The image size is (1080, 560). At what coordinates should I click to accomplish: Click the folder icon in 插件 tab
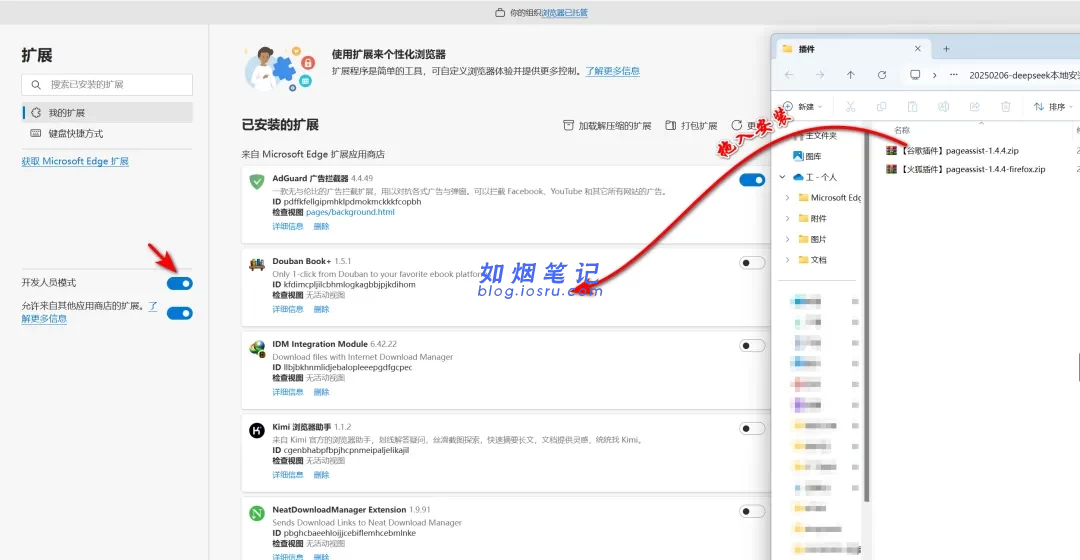[787, 49]
